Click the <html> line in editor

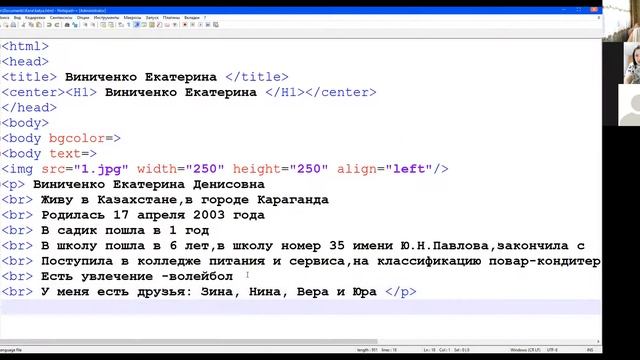point(25,46)
